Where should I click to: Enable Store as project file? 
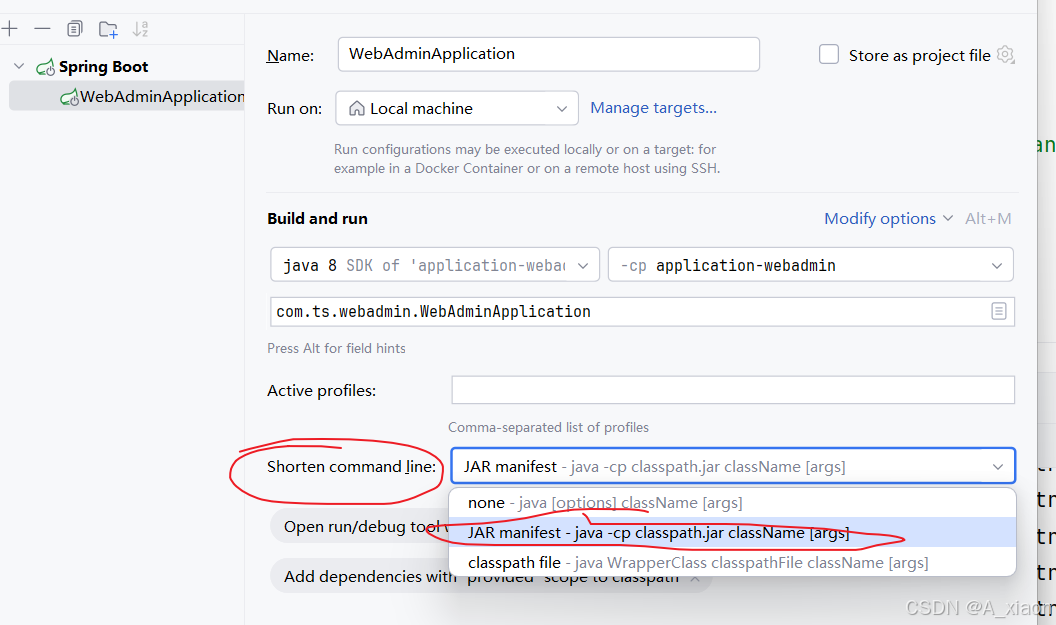829,55
